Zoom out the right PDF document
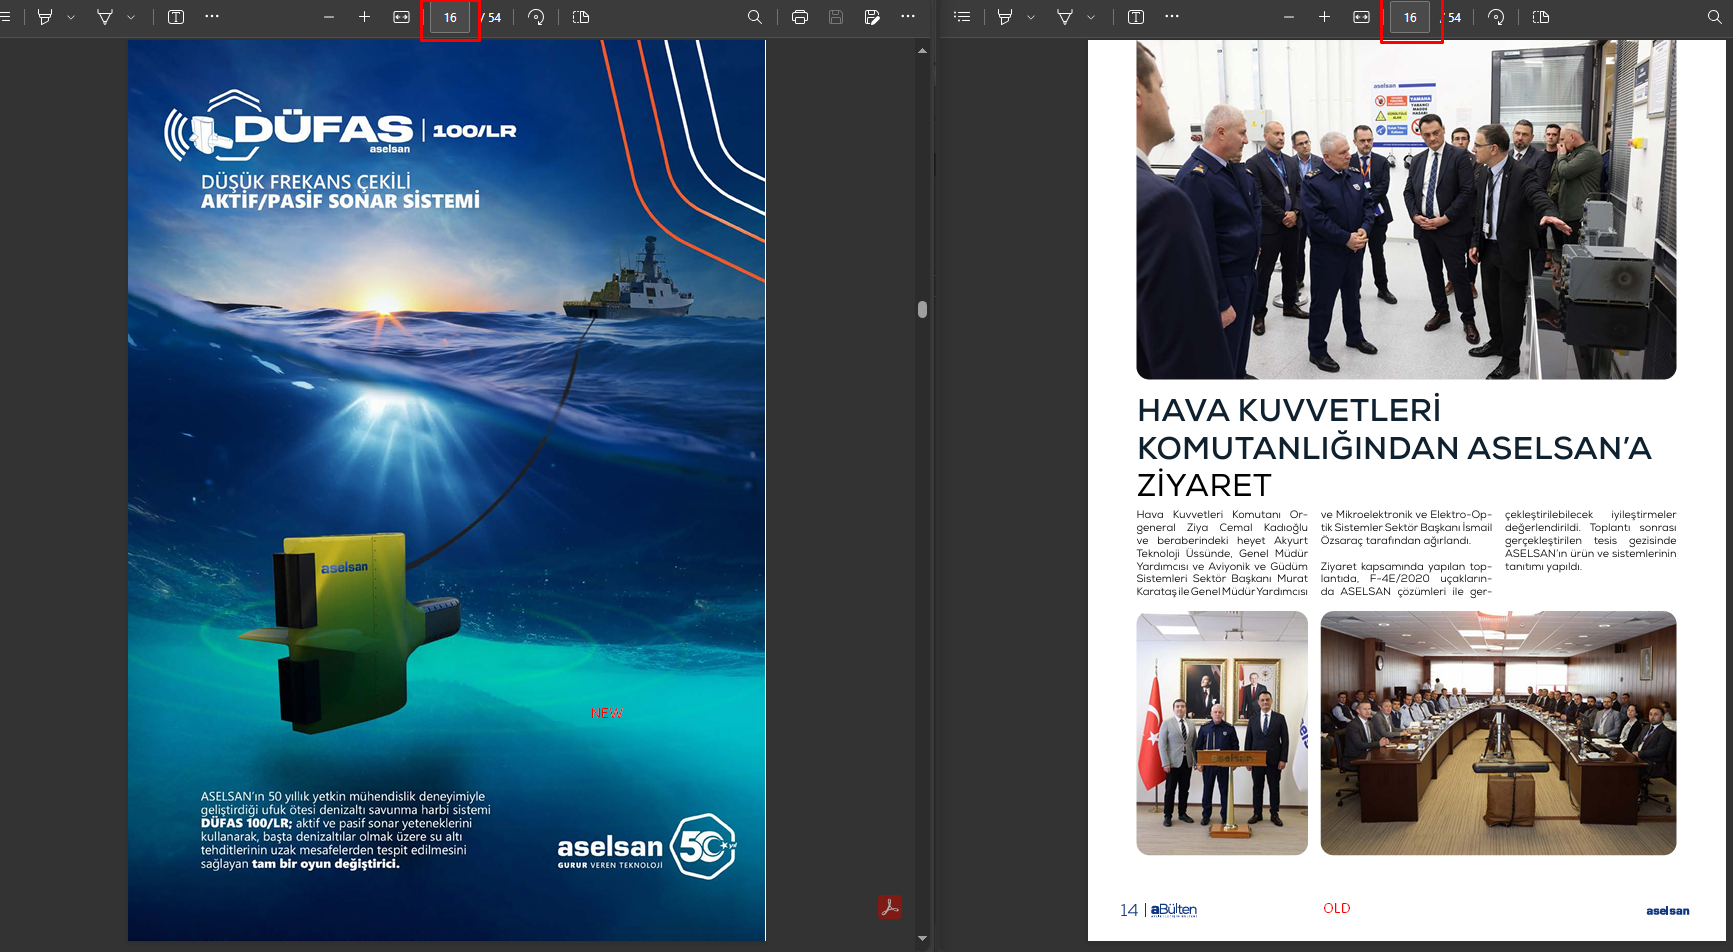Viewport: 1733px width, 952px height. [x=1289, y=17]
